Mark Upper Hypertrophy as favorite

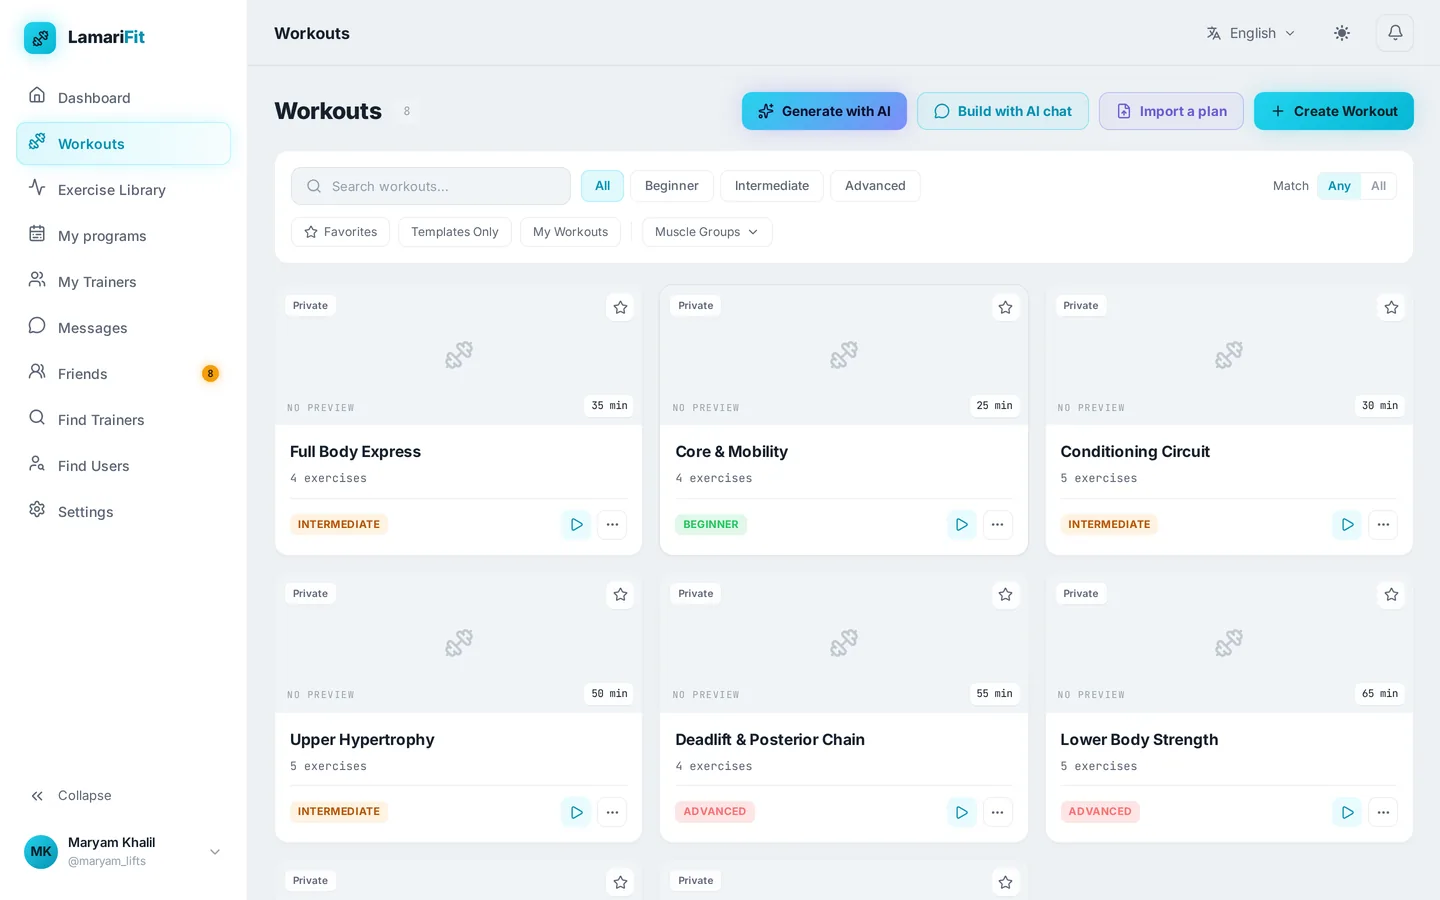point(620,595)
